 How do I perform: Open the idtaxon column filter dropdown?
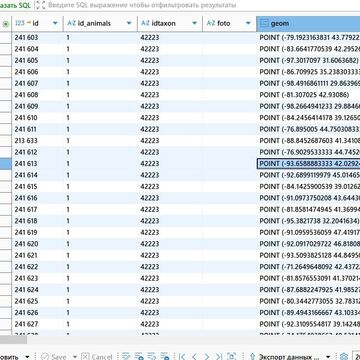pos(194,23)
